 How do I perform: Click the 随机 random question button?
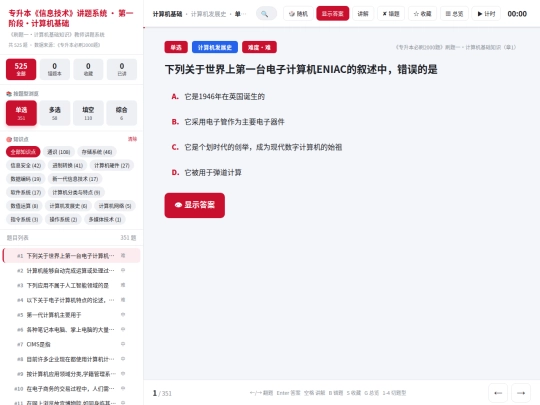[x=298, y=14]
